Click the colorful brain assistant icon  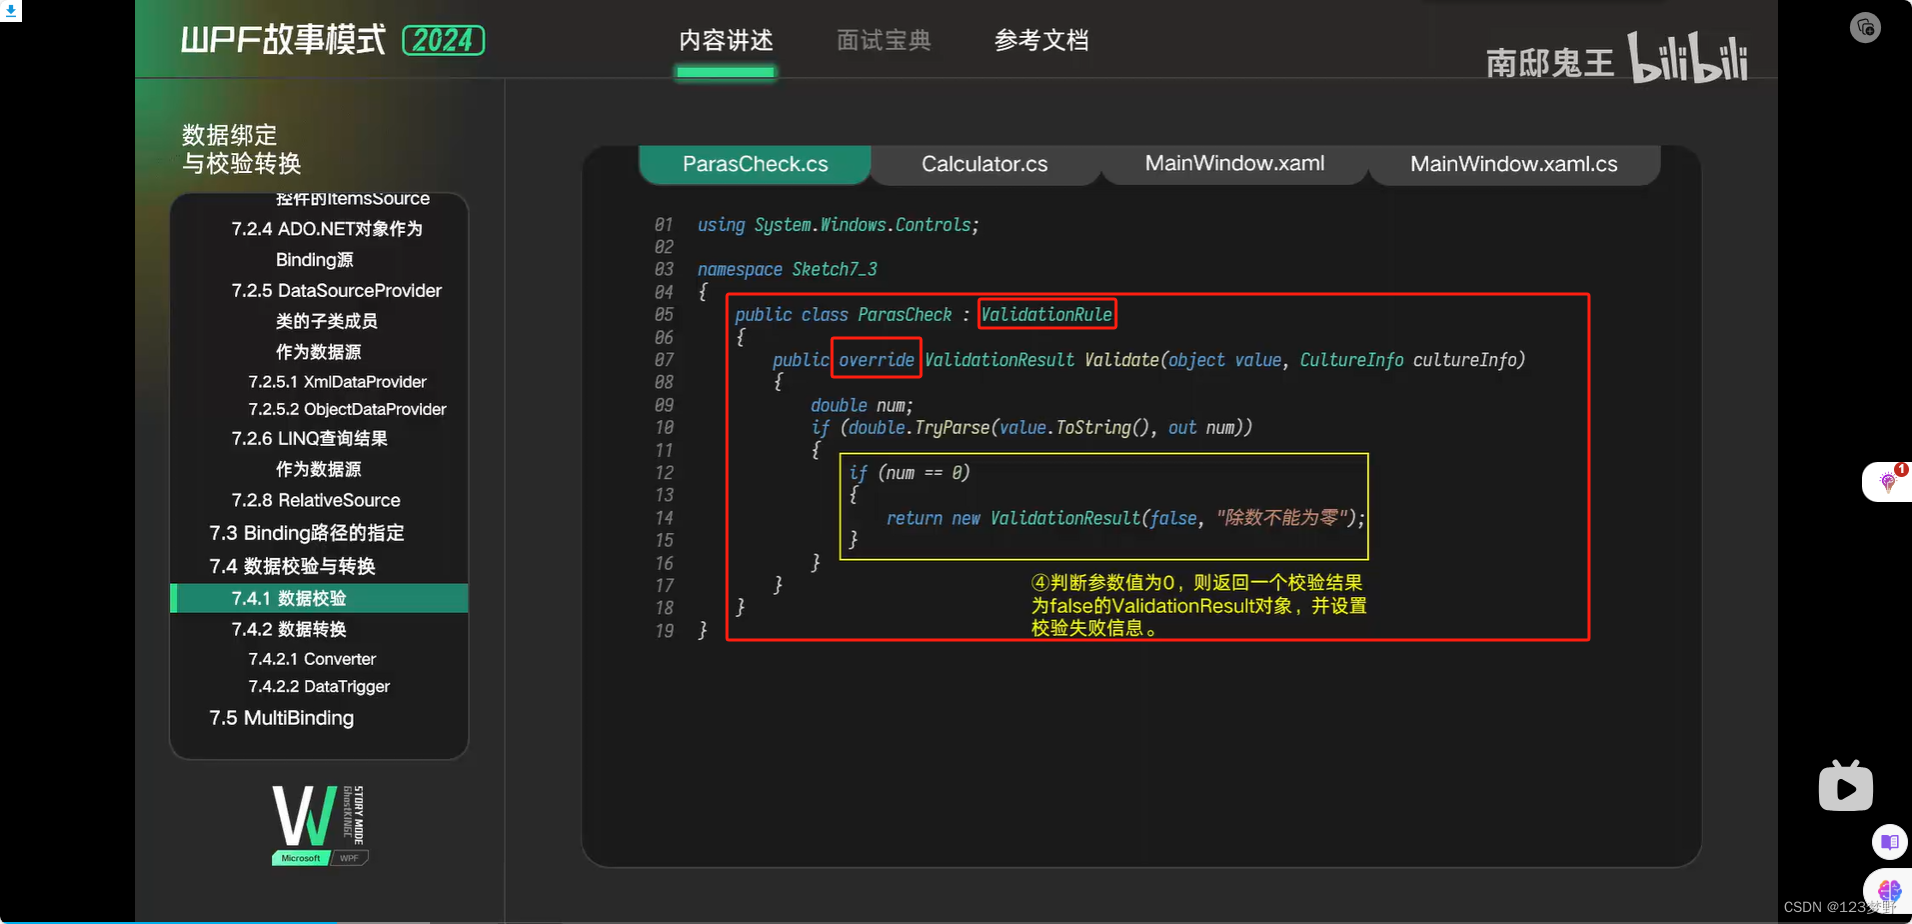1889,890
